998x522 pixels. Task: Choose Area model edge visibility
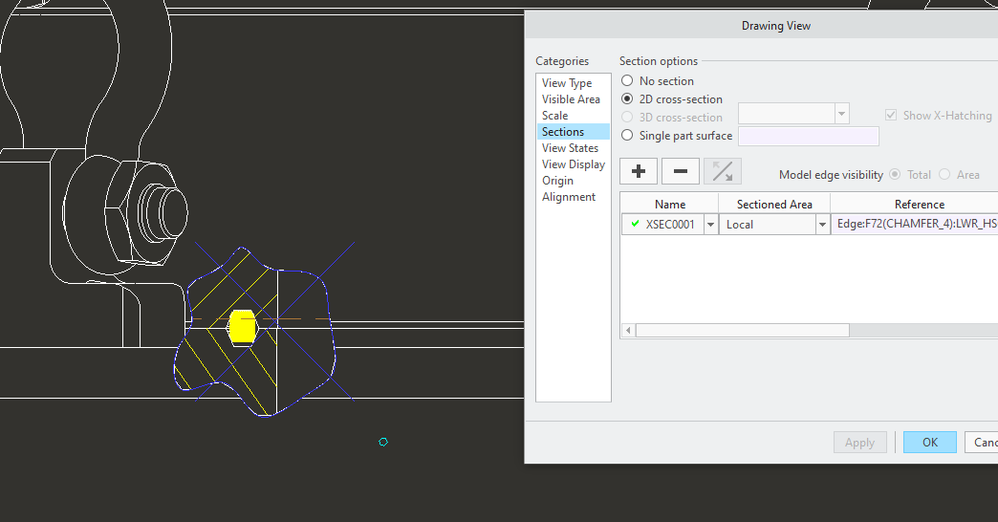pyautogui.click(x=945, y=174)
